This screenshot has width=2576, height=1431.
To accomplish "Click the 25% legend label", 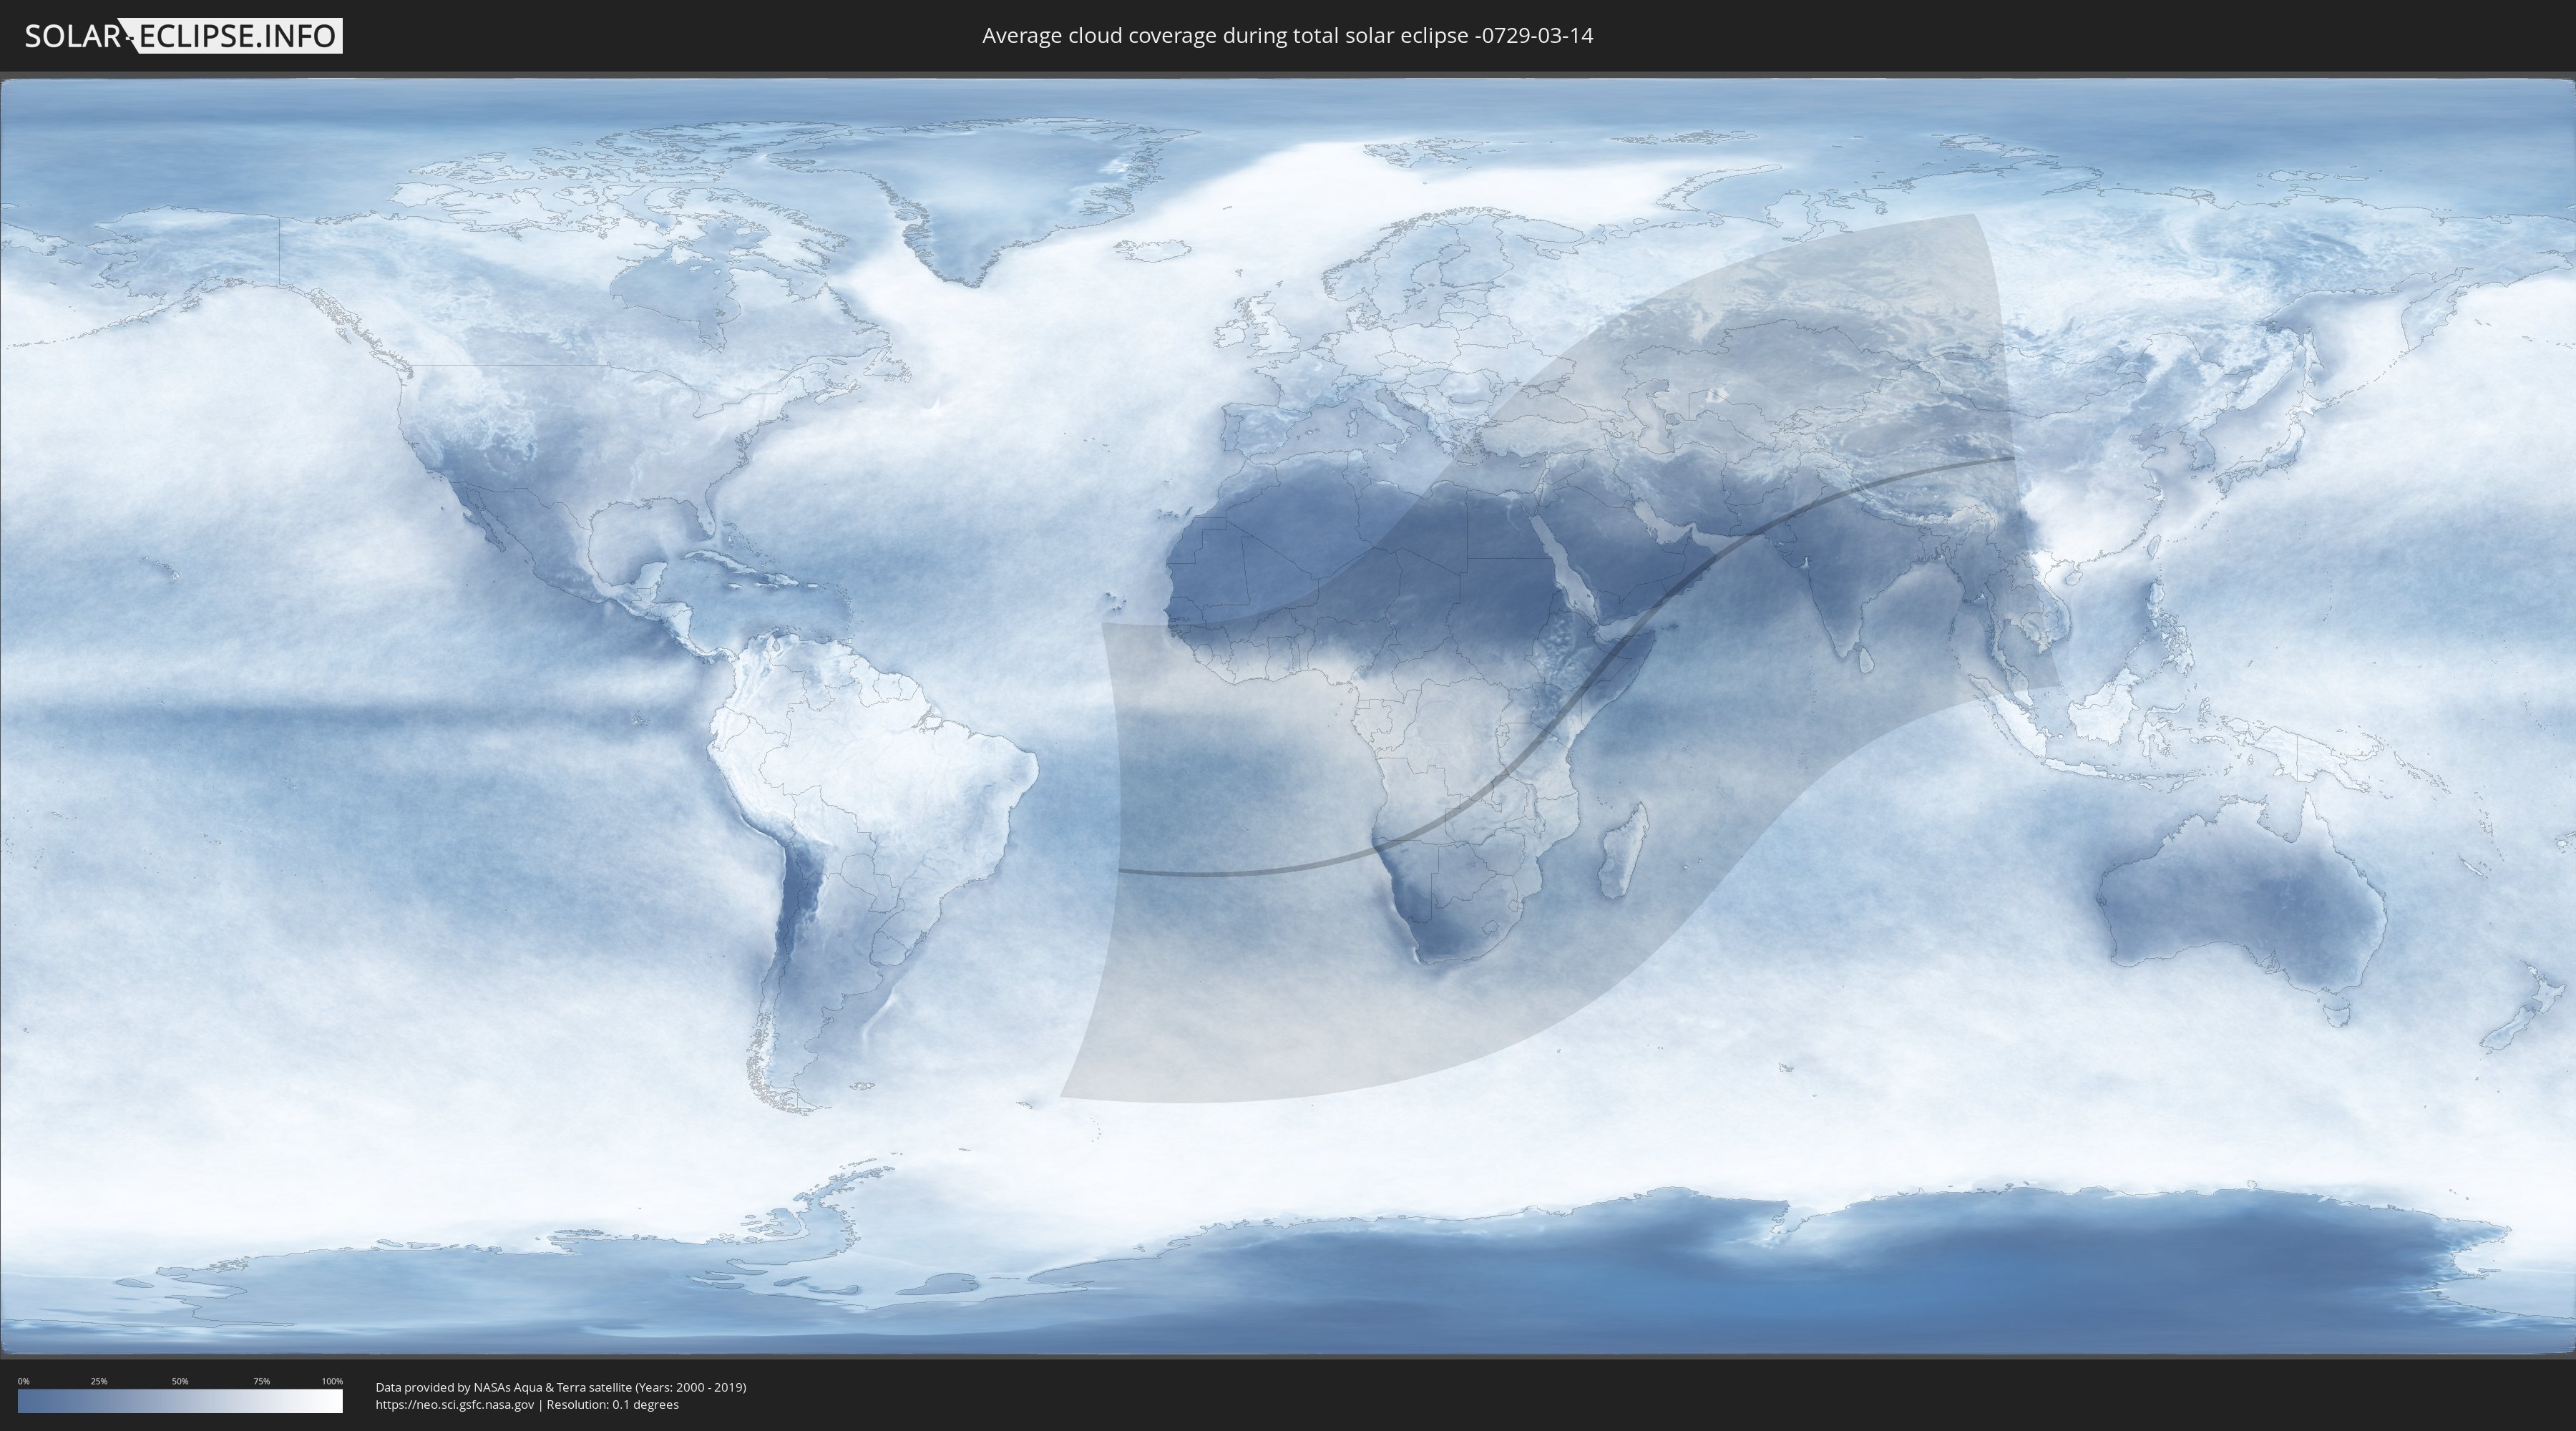I will (99, 1381).
